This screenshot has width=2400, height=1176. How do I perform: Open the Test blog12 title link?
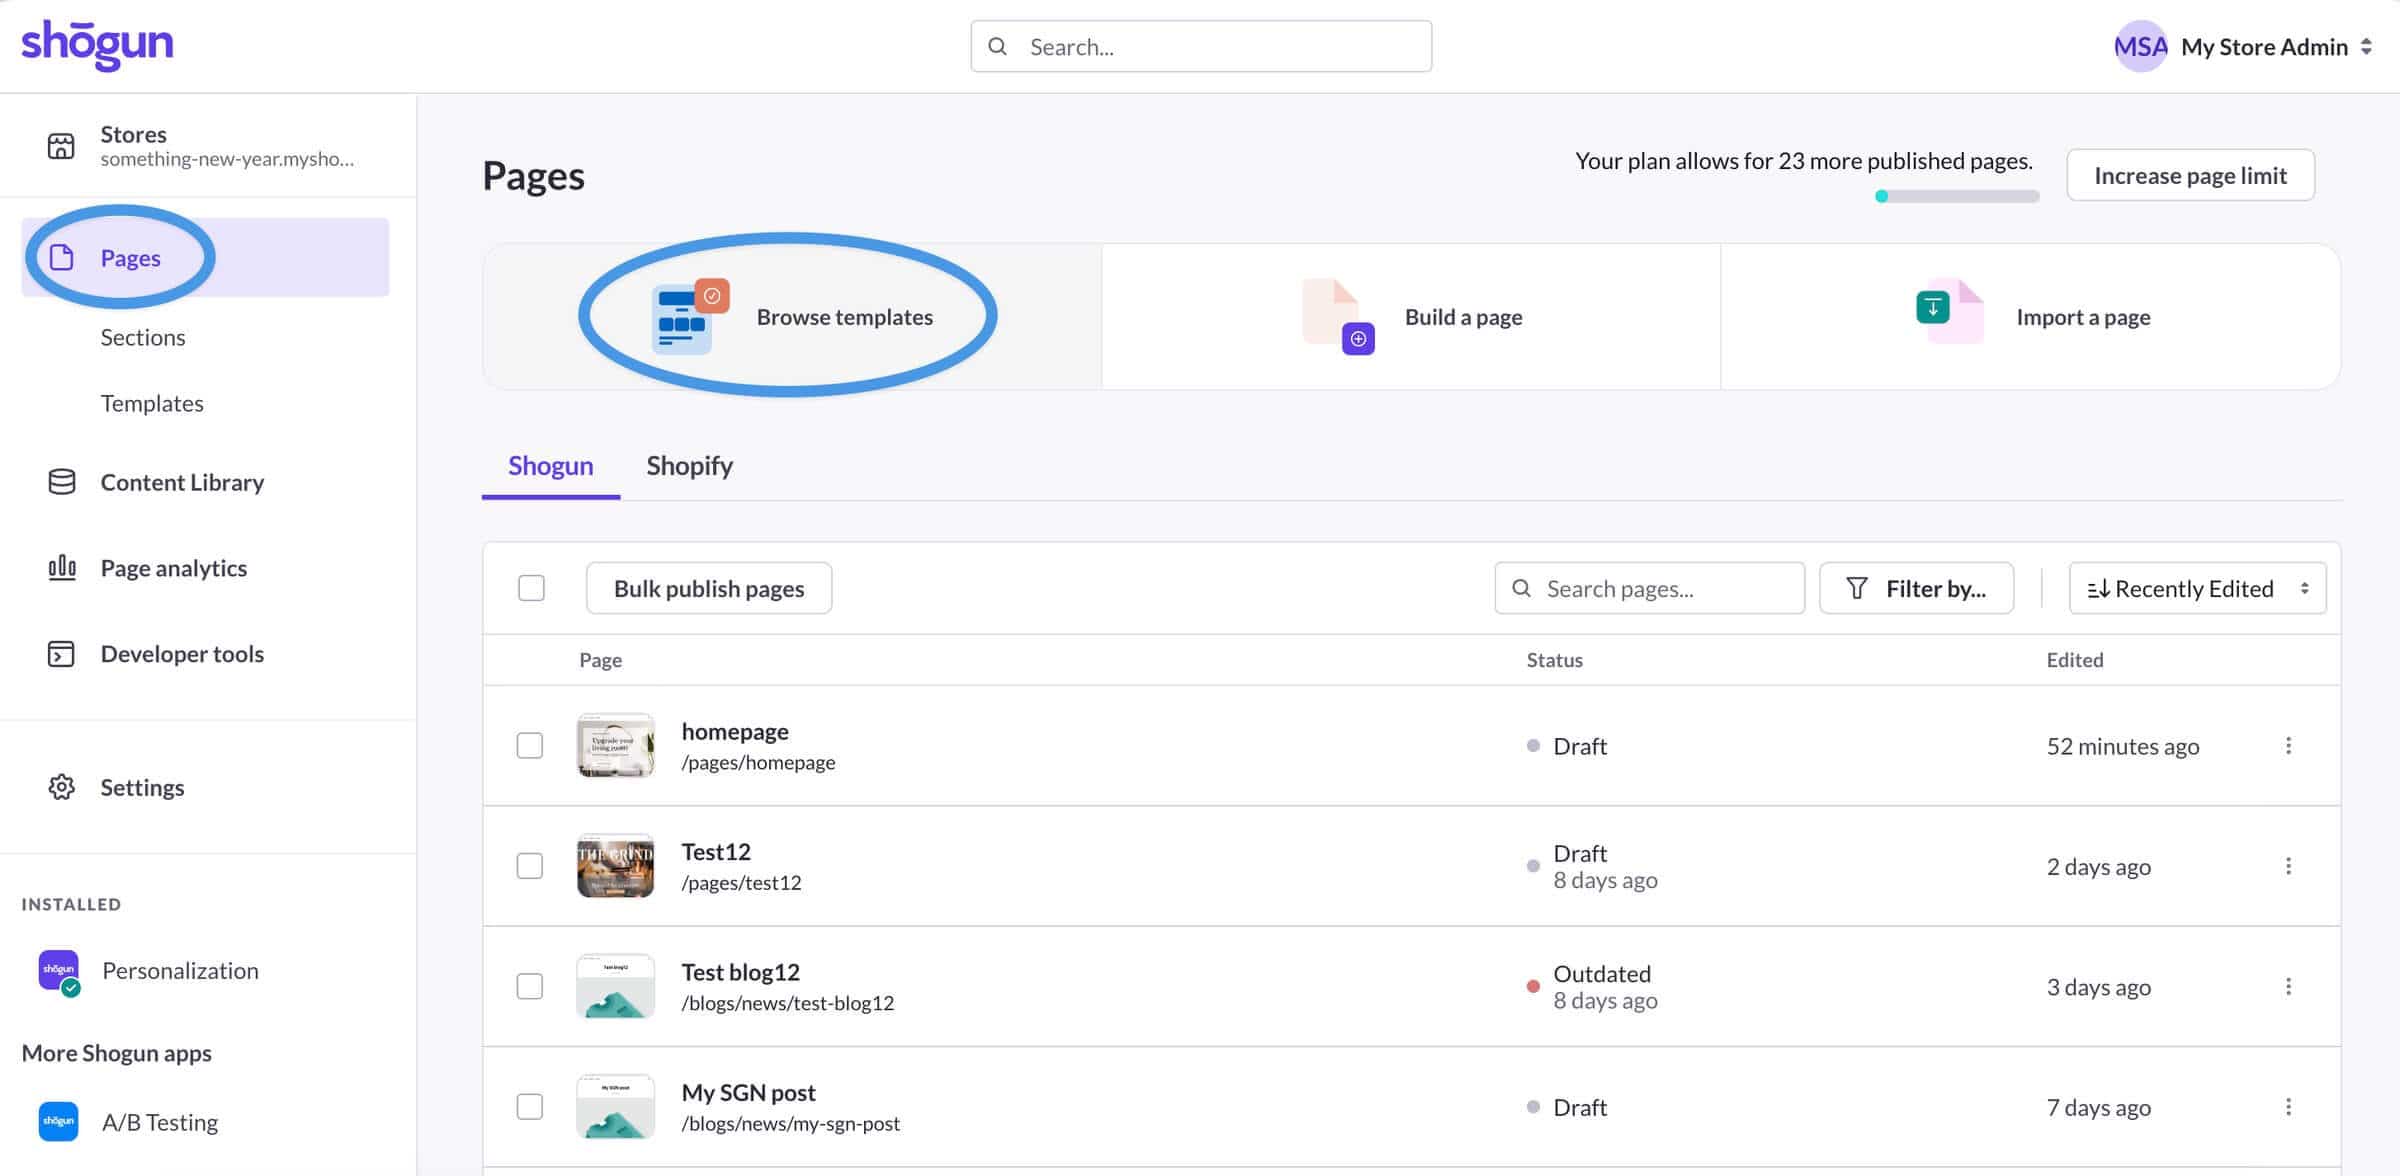[x=740, y=972]
